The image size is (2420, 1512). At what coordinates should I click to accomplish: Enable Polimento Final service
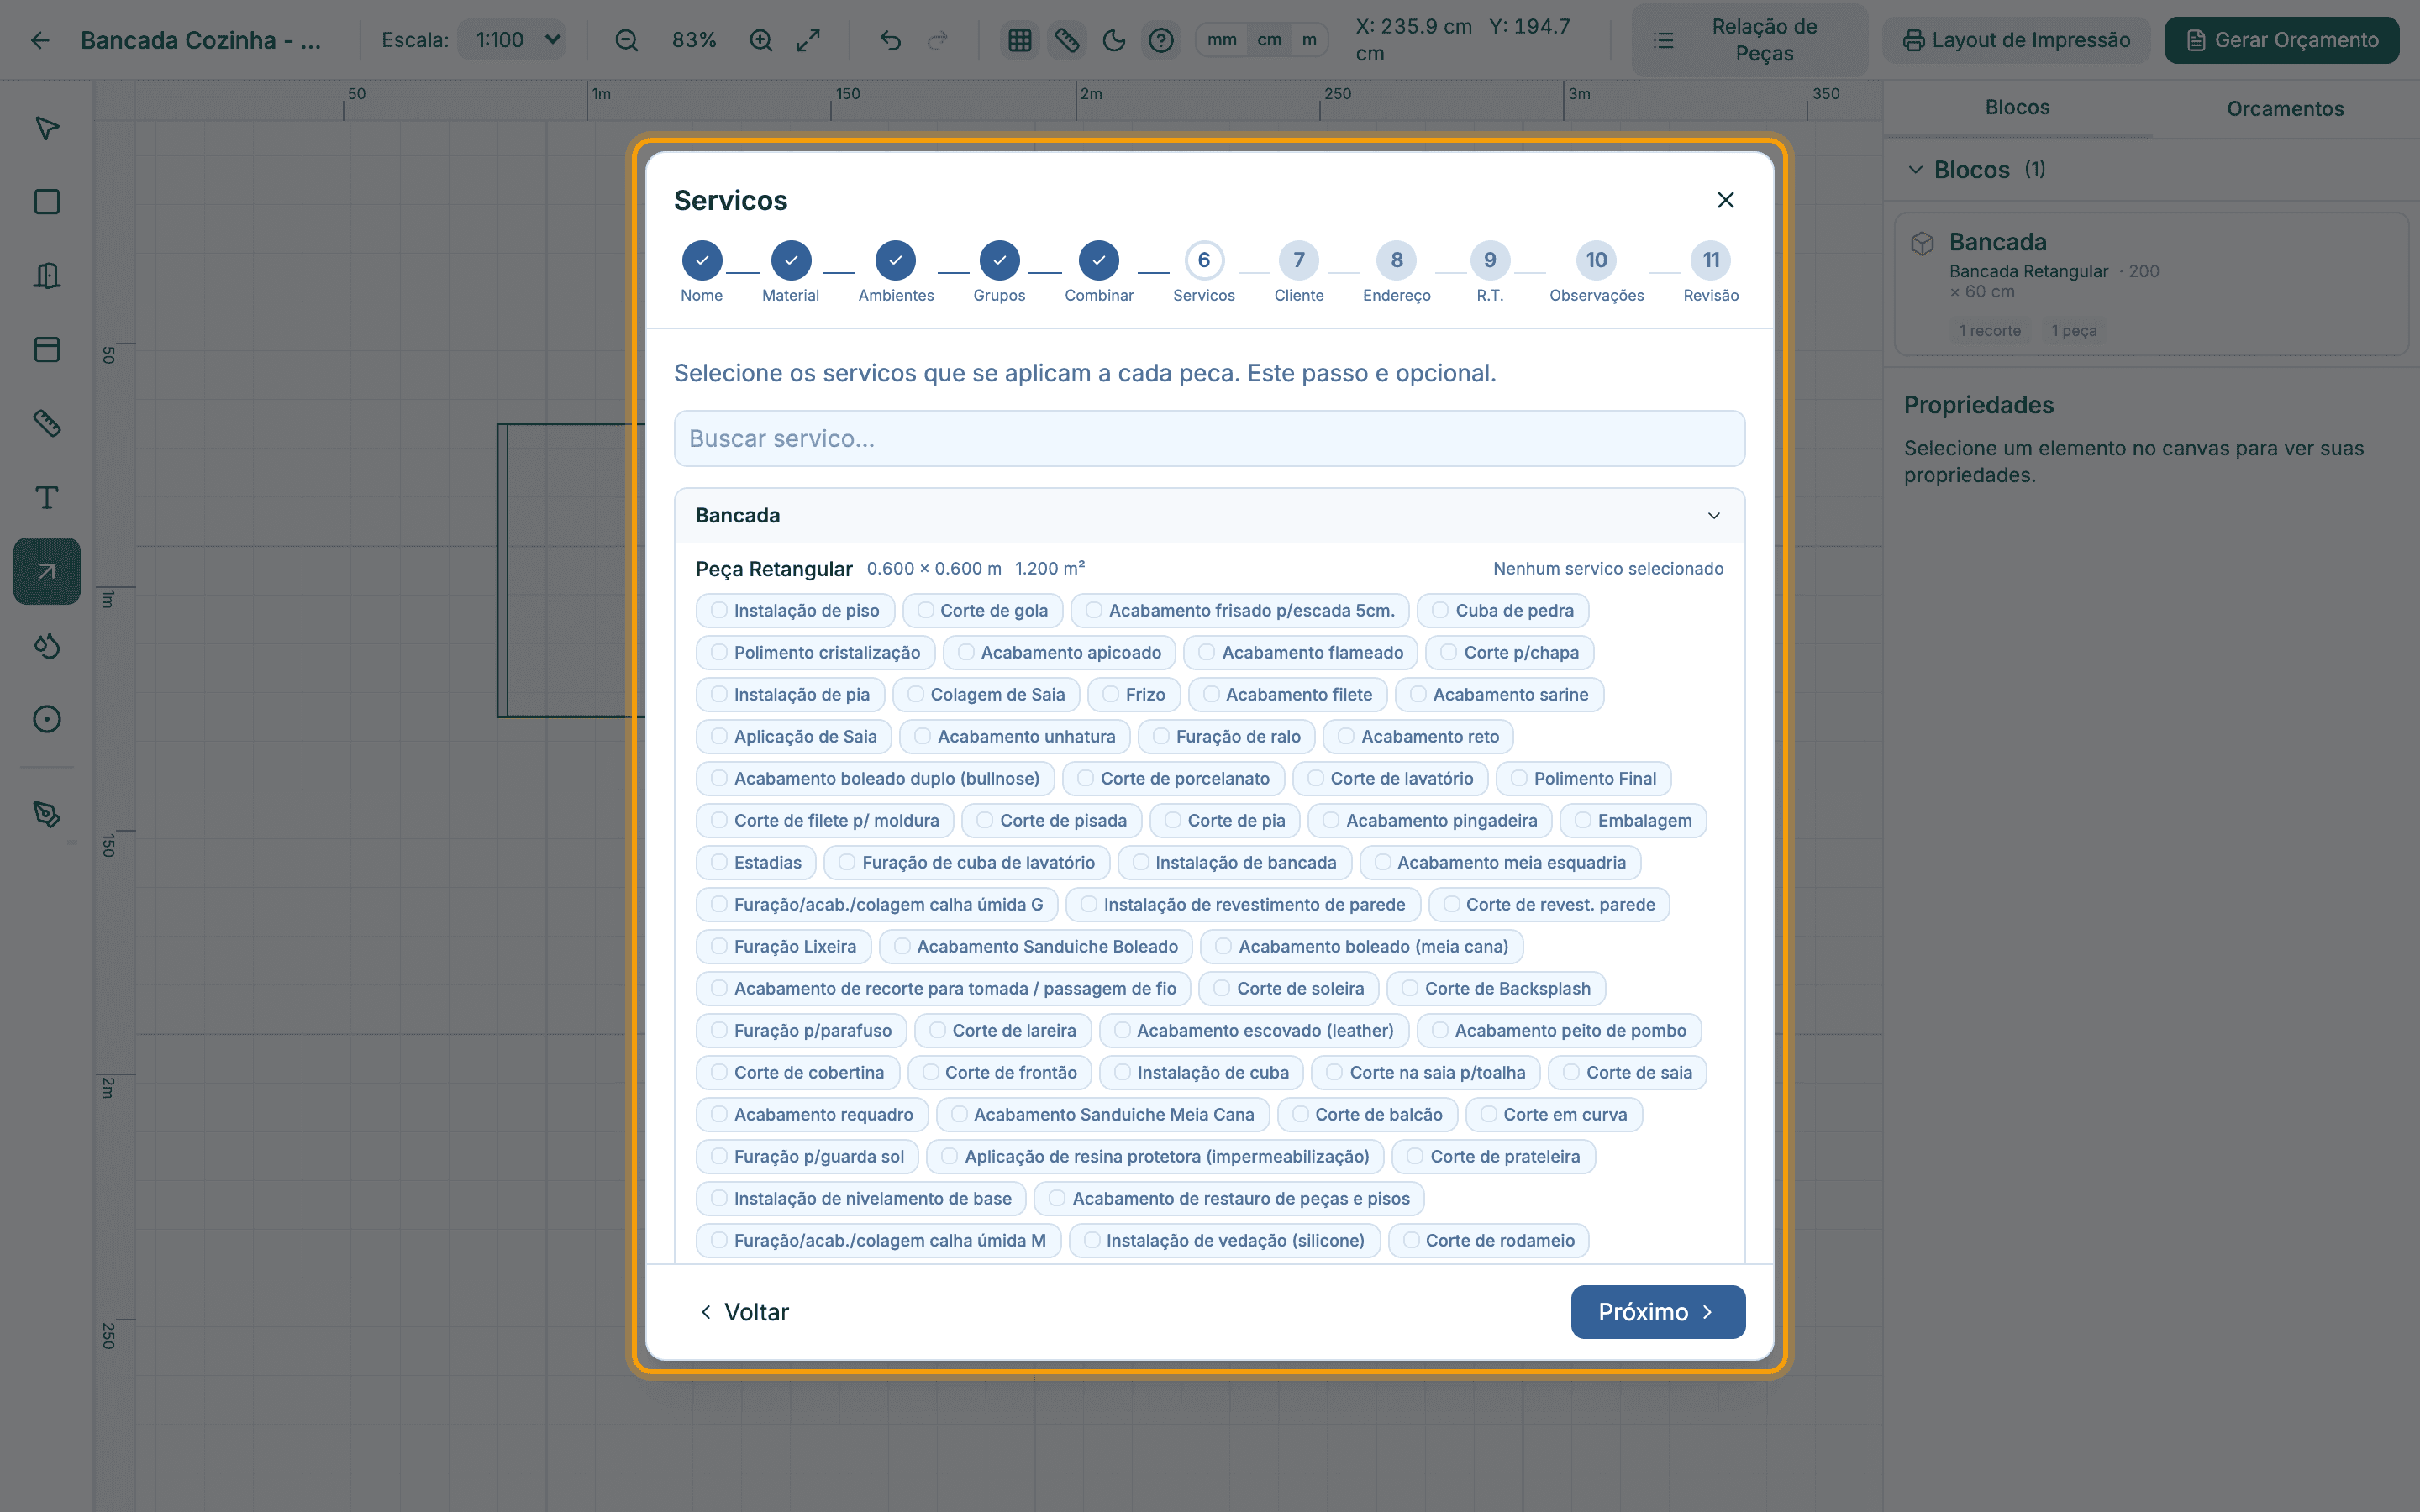[1584, 778]
